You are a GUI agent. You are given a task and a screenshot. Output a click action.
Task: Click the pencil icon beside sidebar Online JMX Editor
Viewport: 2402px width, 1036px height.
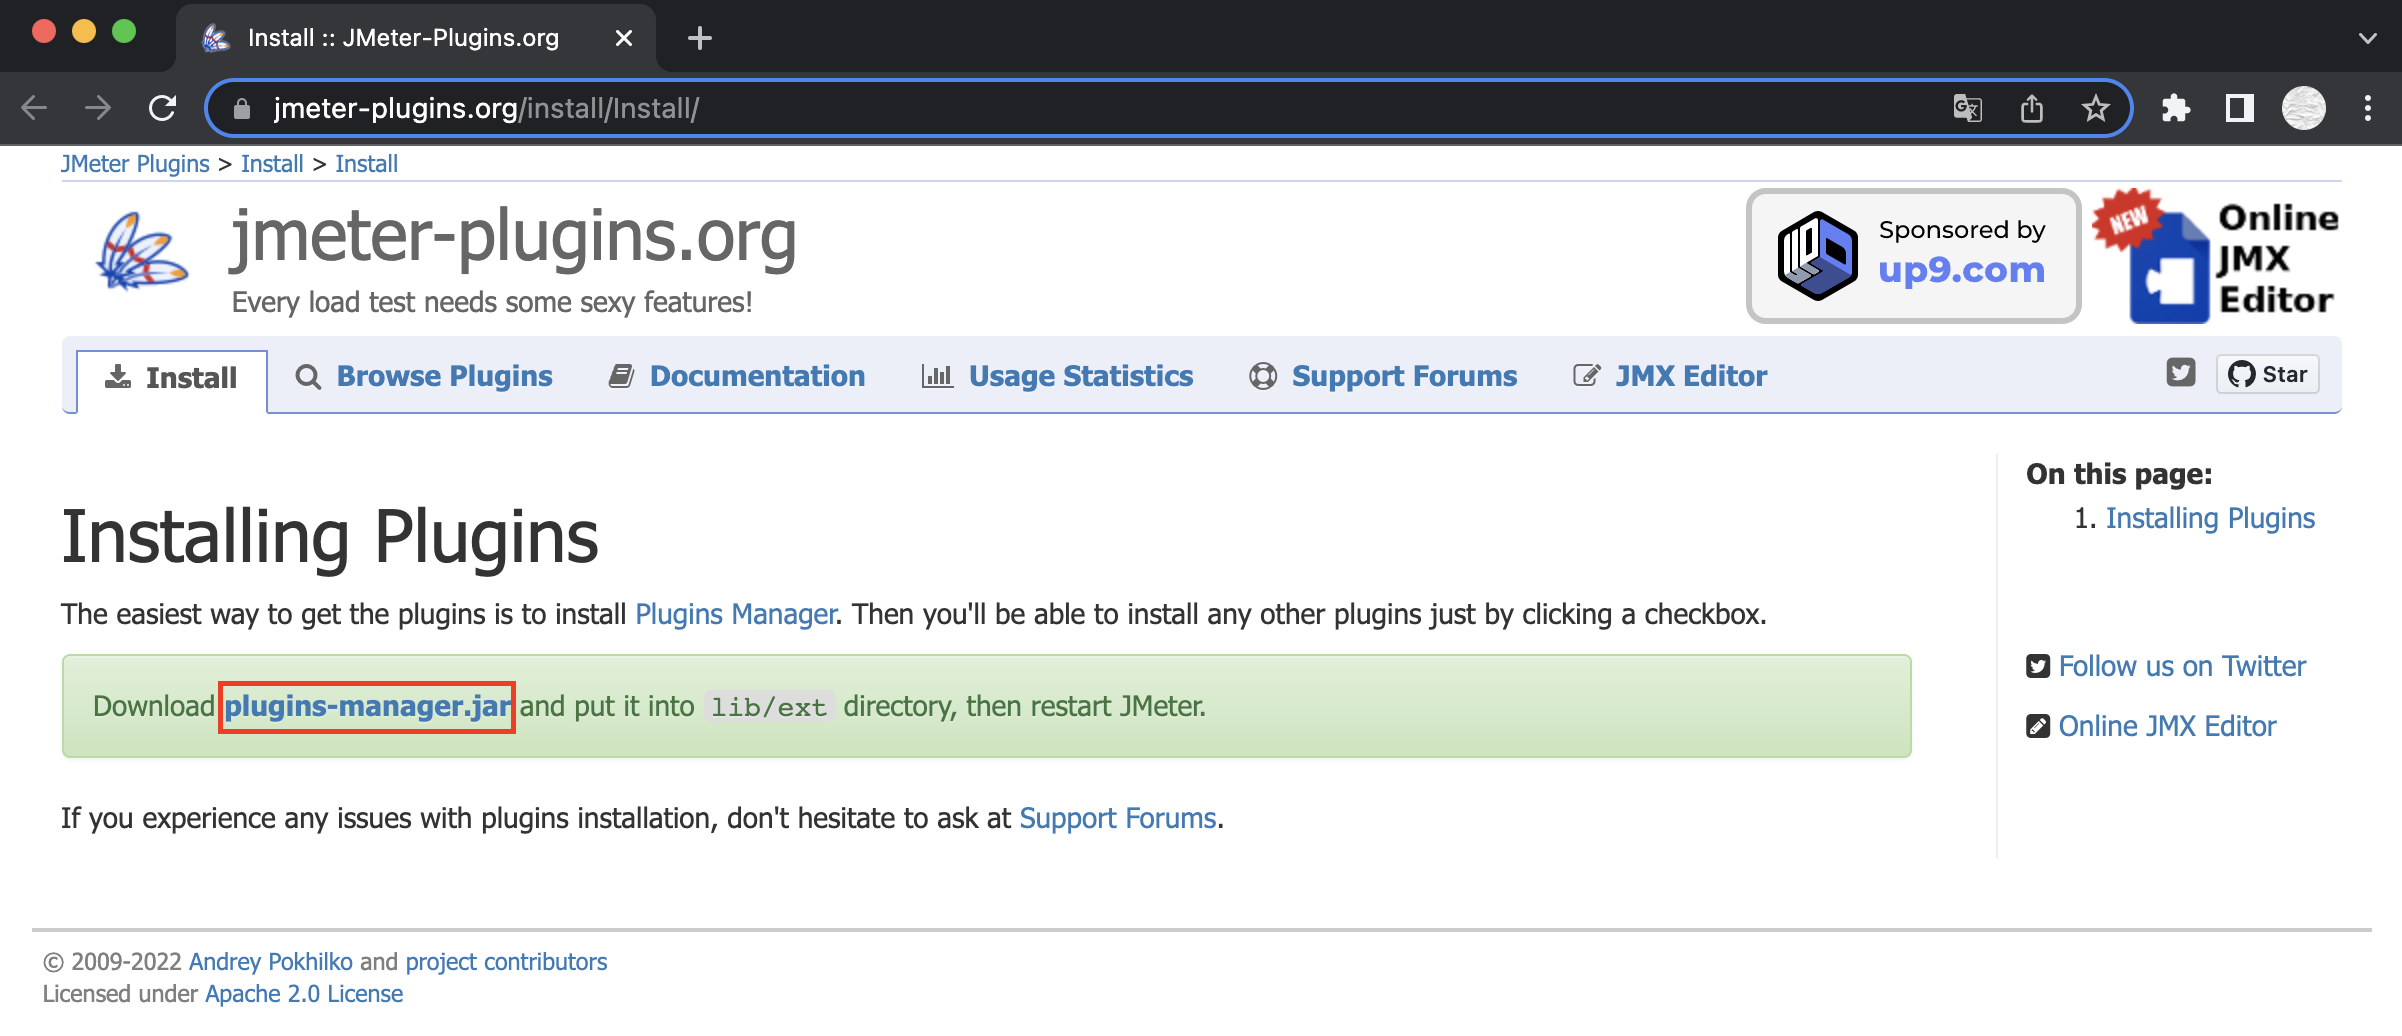pyautogui.click(x=2037, y=726)
